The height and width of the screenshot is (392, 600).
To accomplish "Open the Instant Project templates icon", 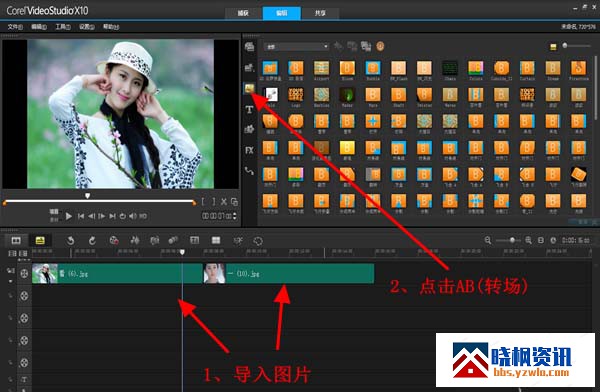I will (249, 68).
